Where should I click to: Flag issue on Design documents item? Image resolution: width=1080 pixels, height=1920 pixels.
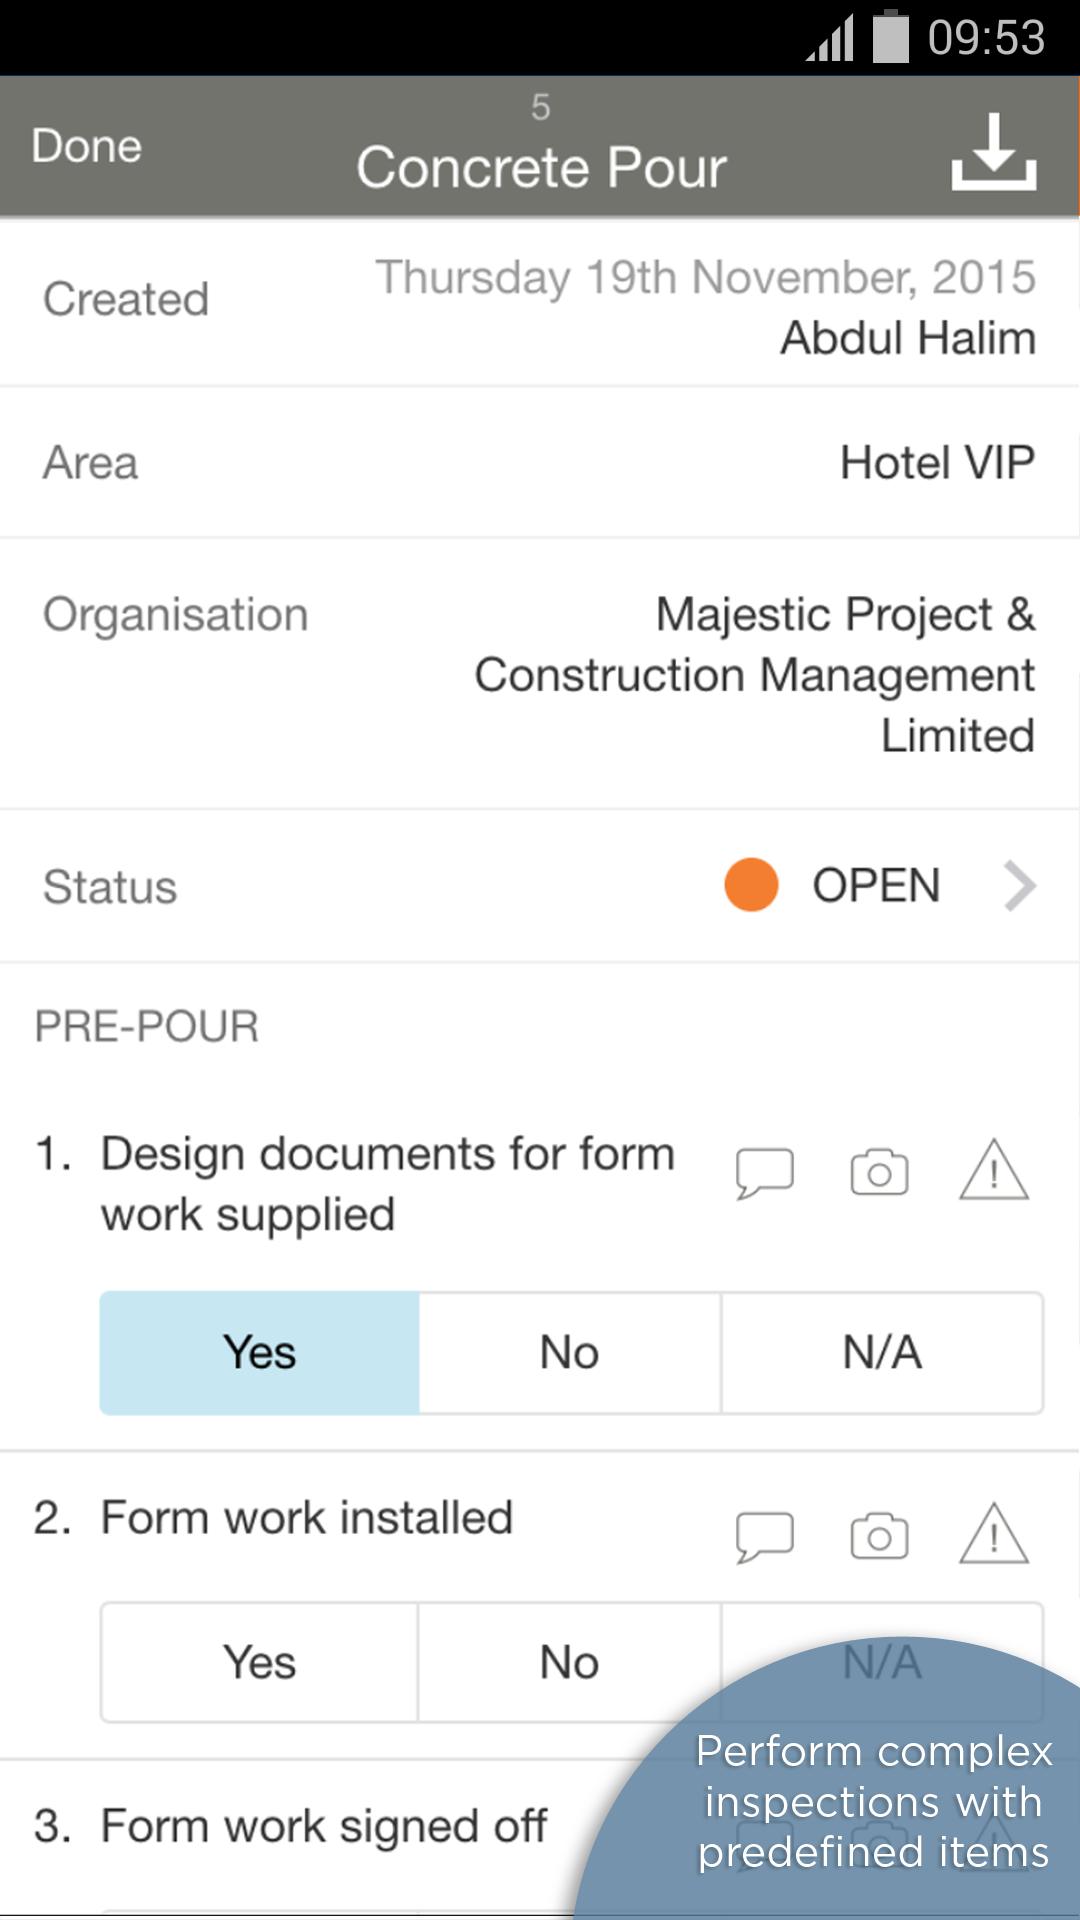[993, 1170]
